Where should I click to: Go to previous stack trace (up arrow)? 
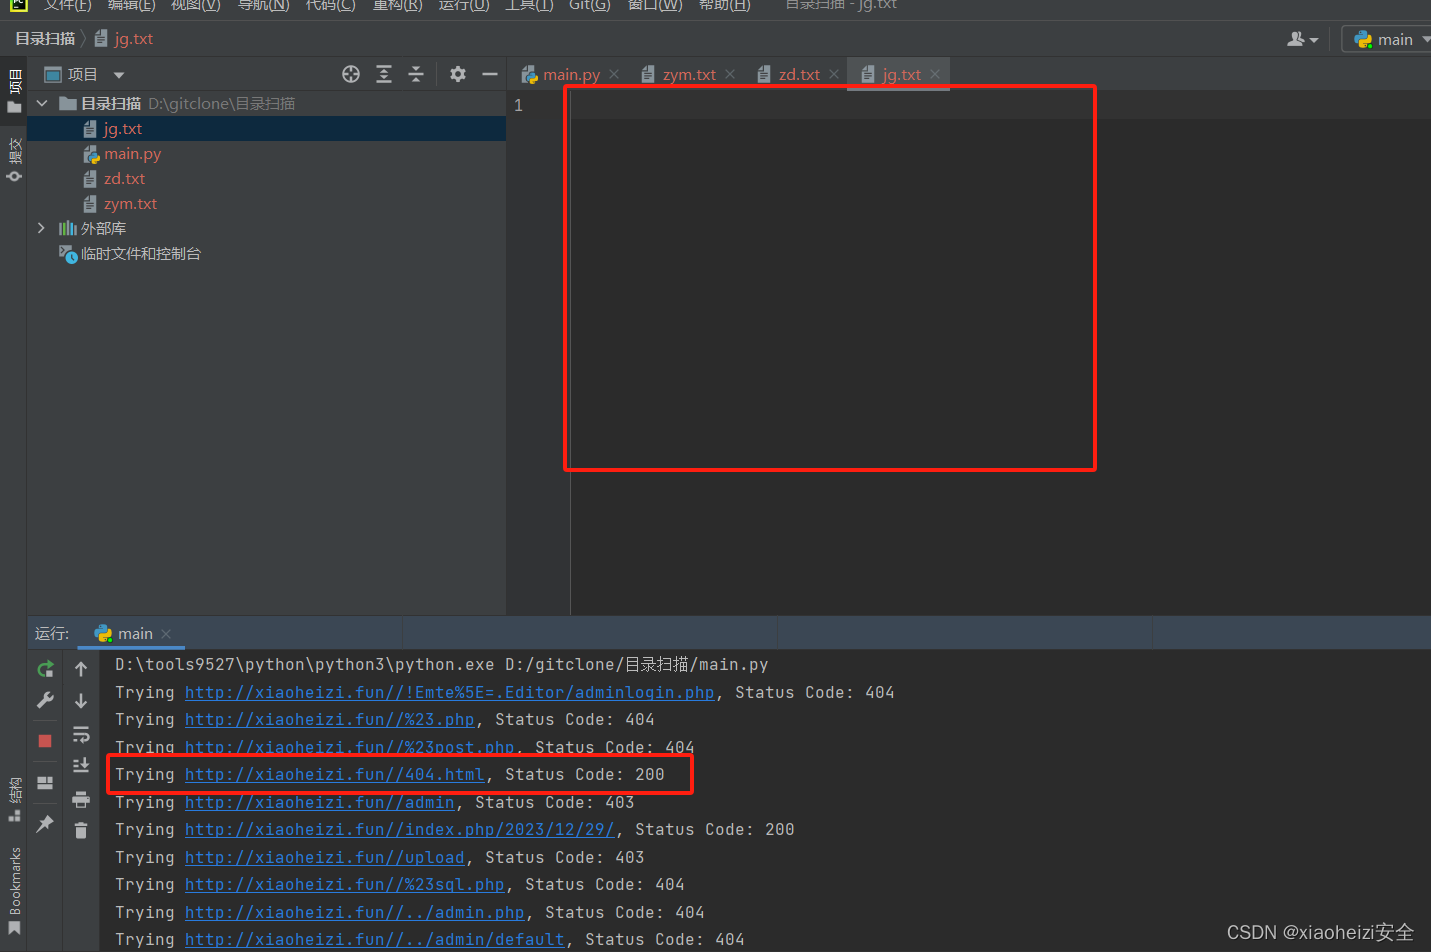pos(81,669)
